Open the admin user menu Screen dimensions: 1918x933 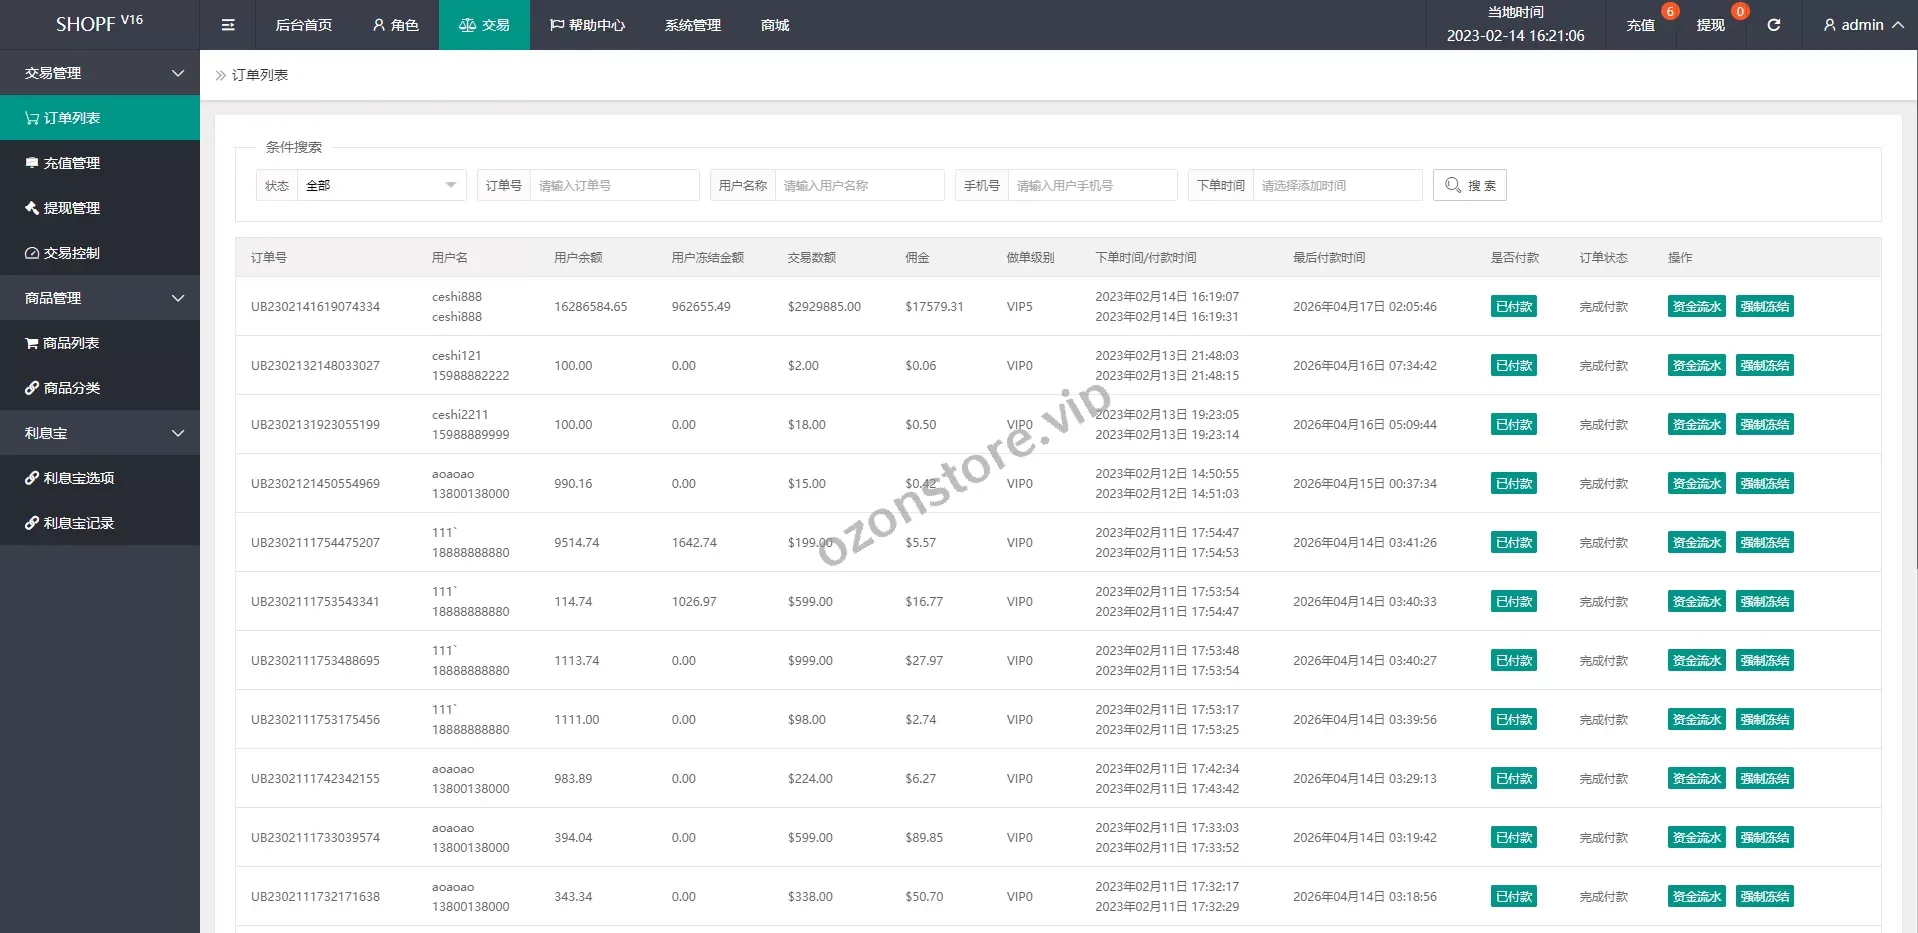(1862, 25)
